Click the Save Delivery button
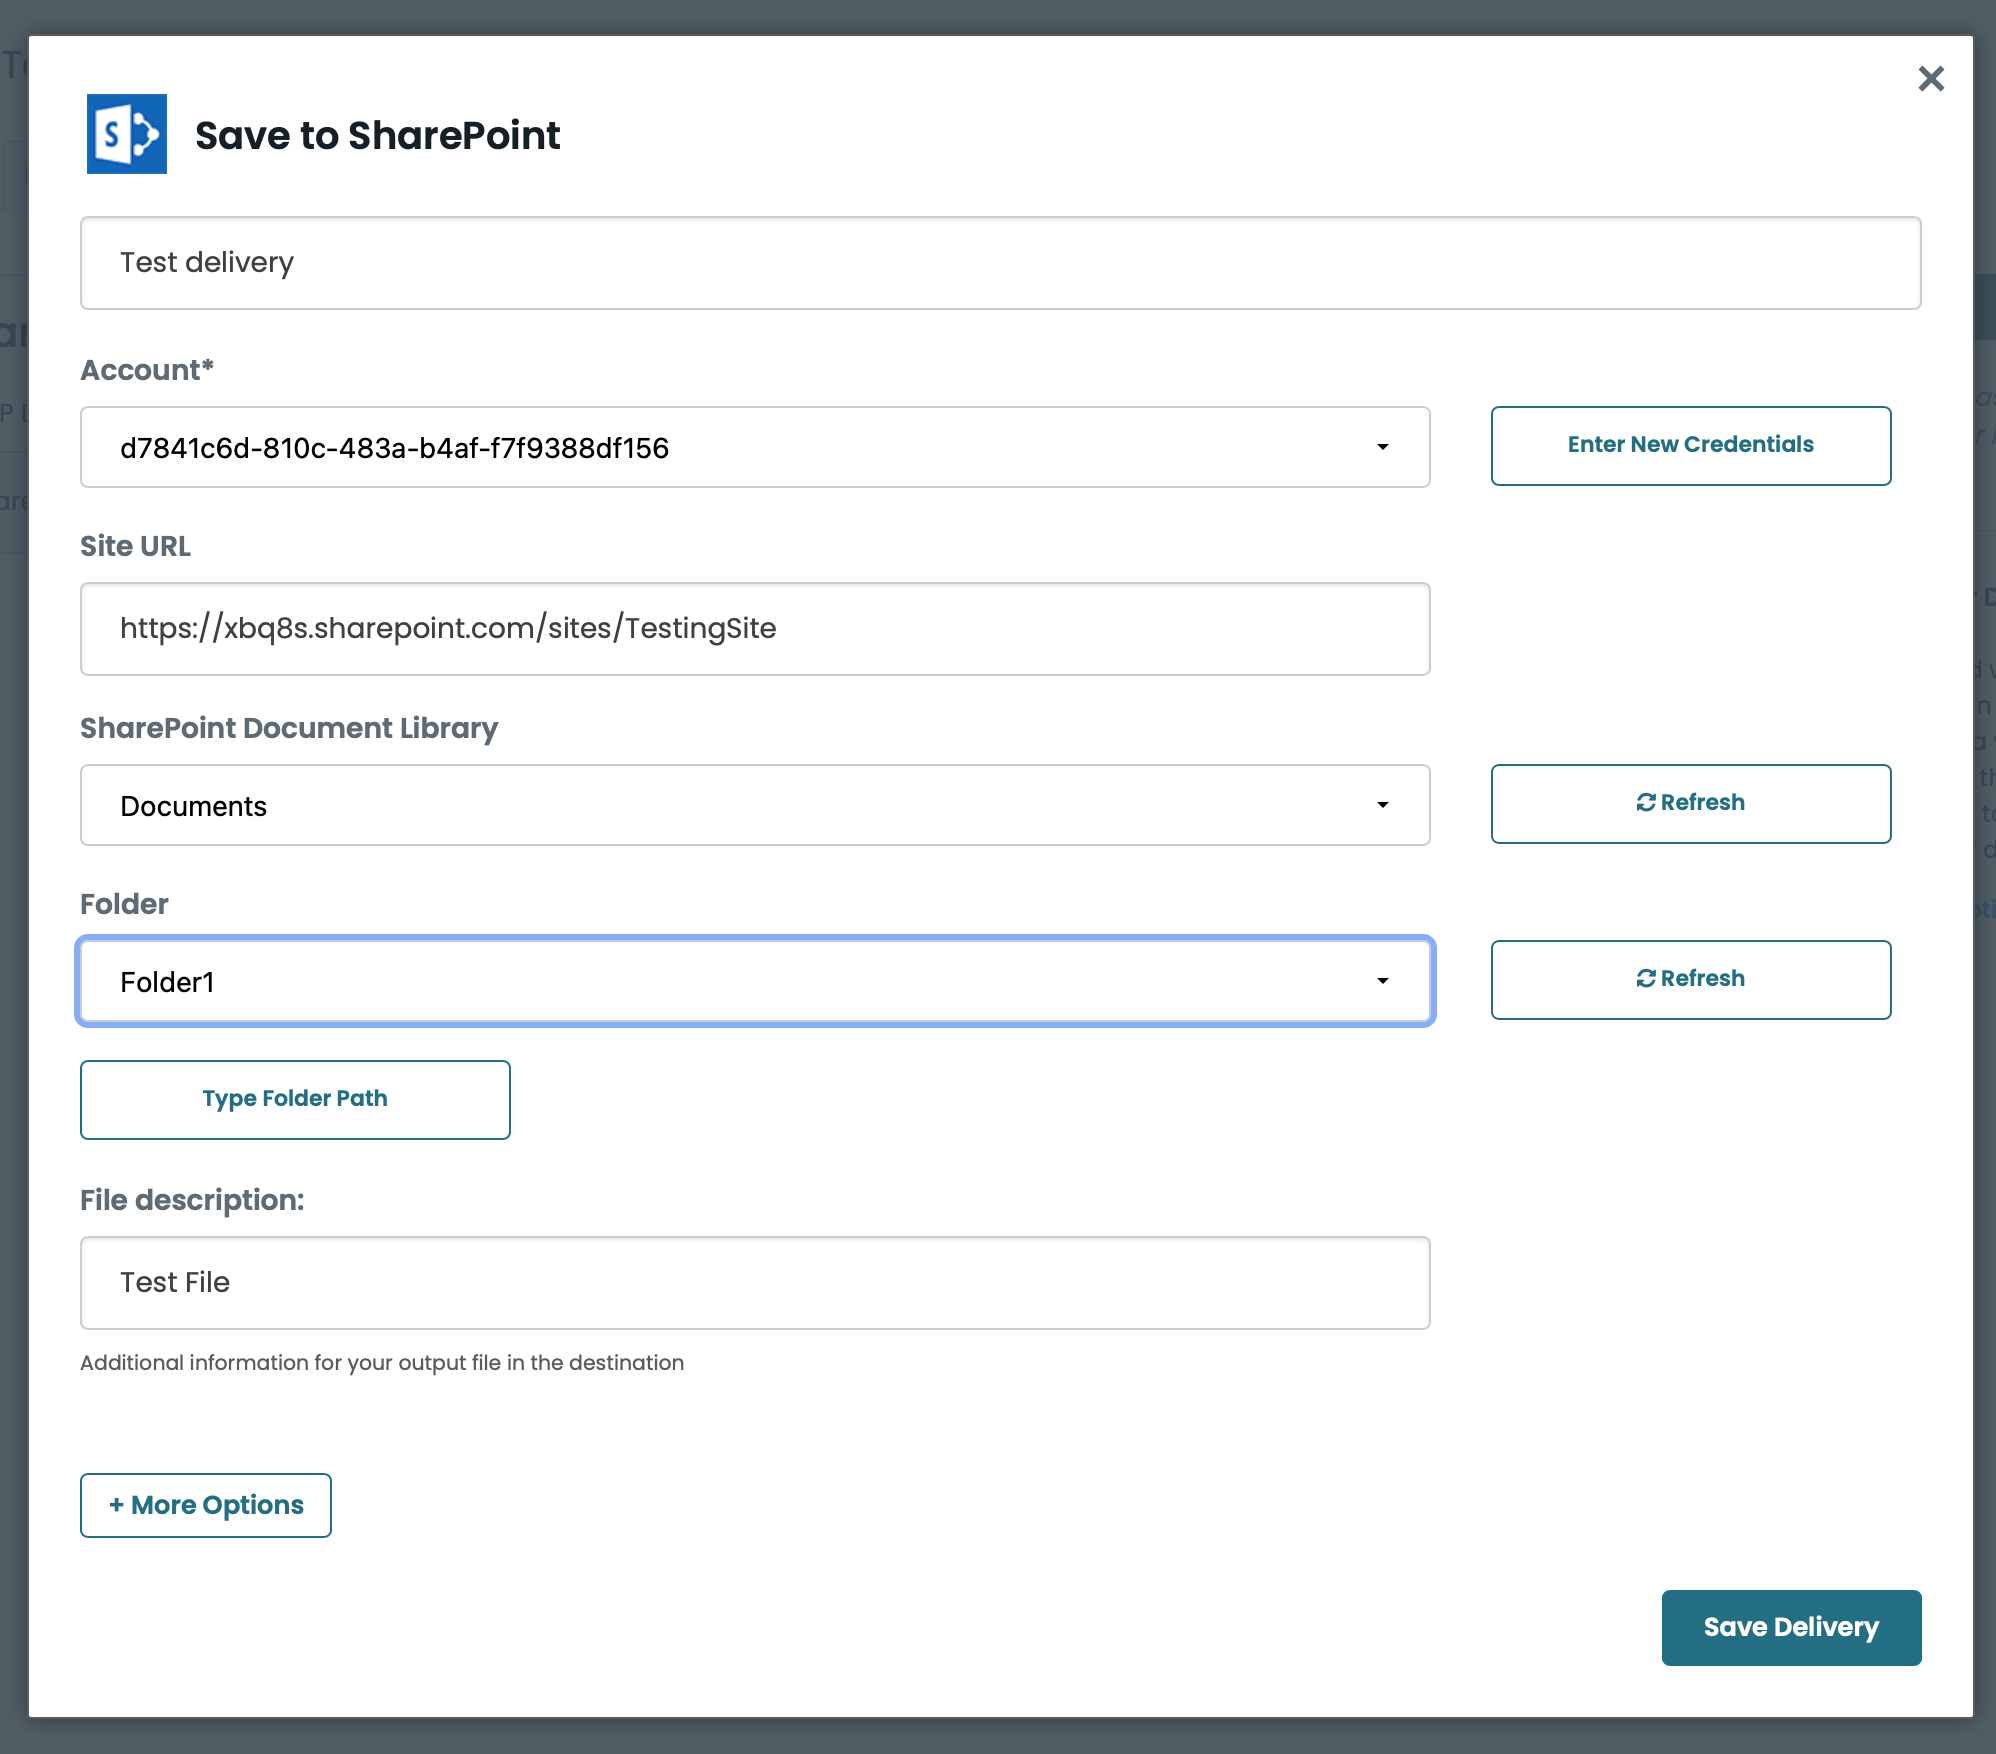1996x1754 pixels. (1791, 1627)
